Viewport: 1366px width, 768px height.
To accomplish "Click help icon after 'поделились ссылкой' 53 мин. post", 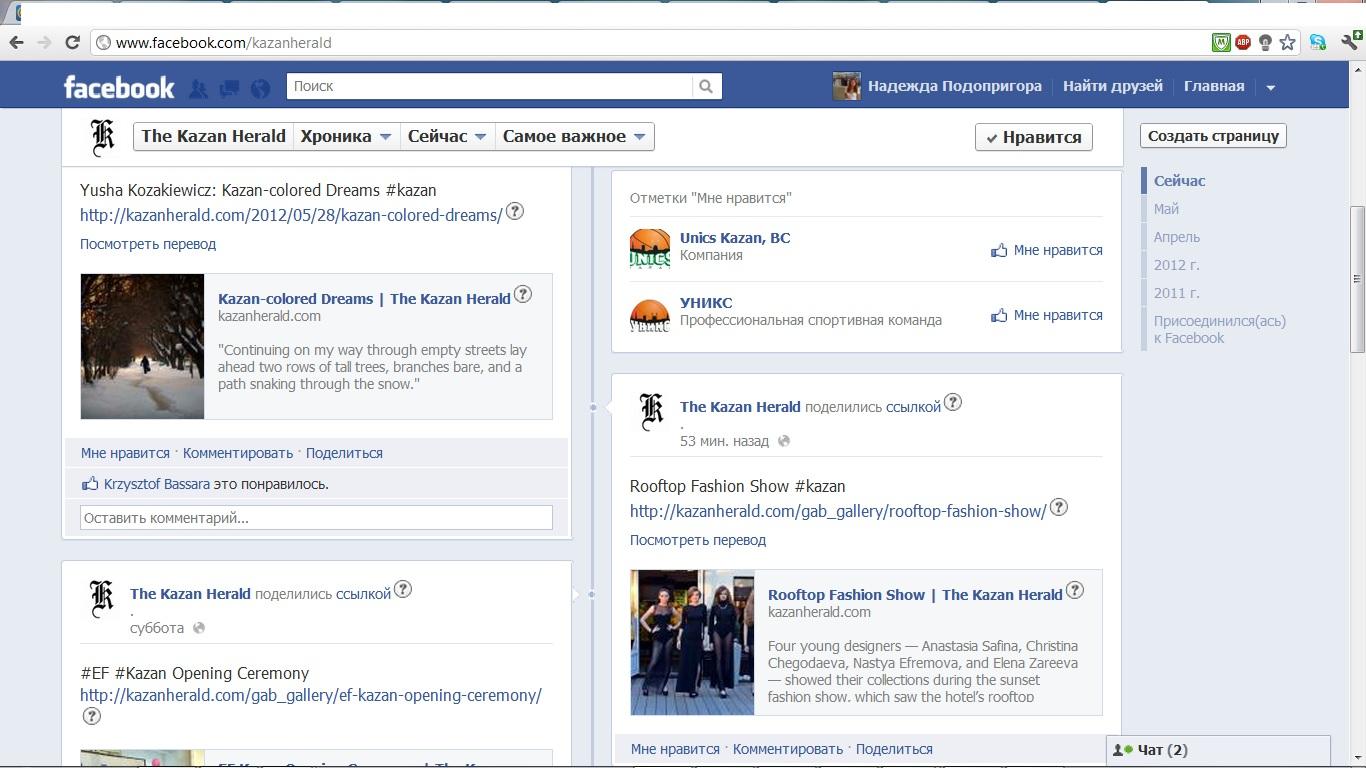I will 952,403.
